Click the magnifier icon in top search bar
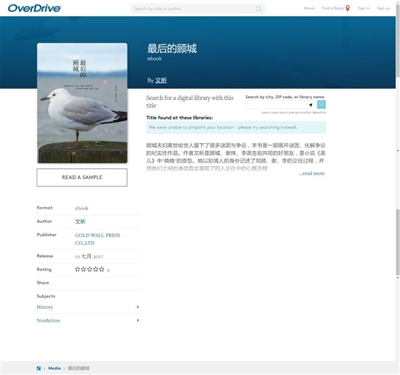Viewport: 400px width, 375px height. (259, 9)
